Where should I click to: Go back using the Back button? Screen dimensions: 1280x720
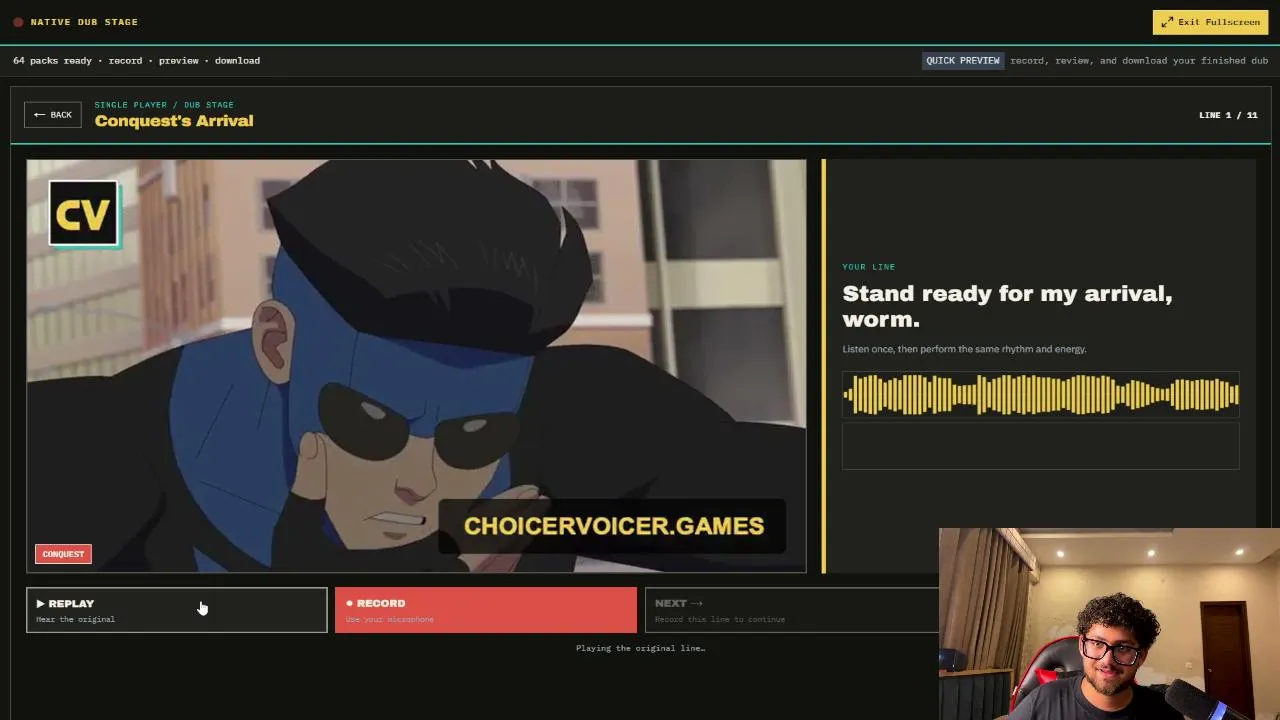(x=53, y=115)
